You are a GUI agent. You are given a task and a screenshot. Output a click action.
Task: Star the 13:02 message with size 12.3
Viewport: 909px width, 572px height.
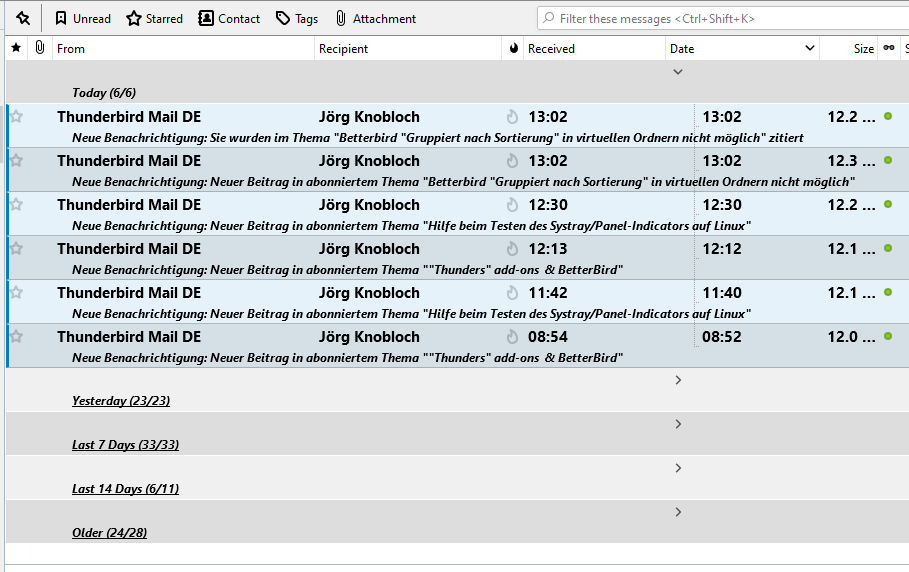(16, 161)
